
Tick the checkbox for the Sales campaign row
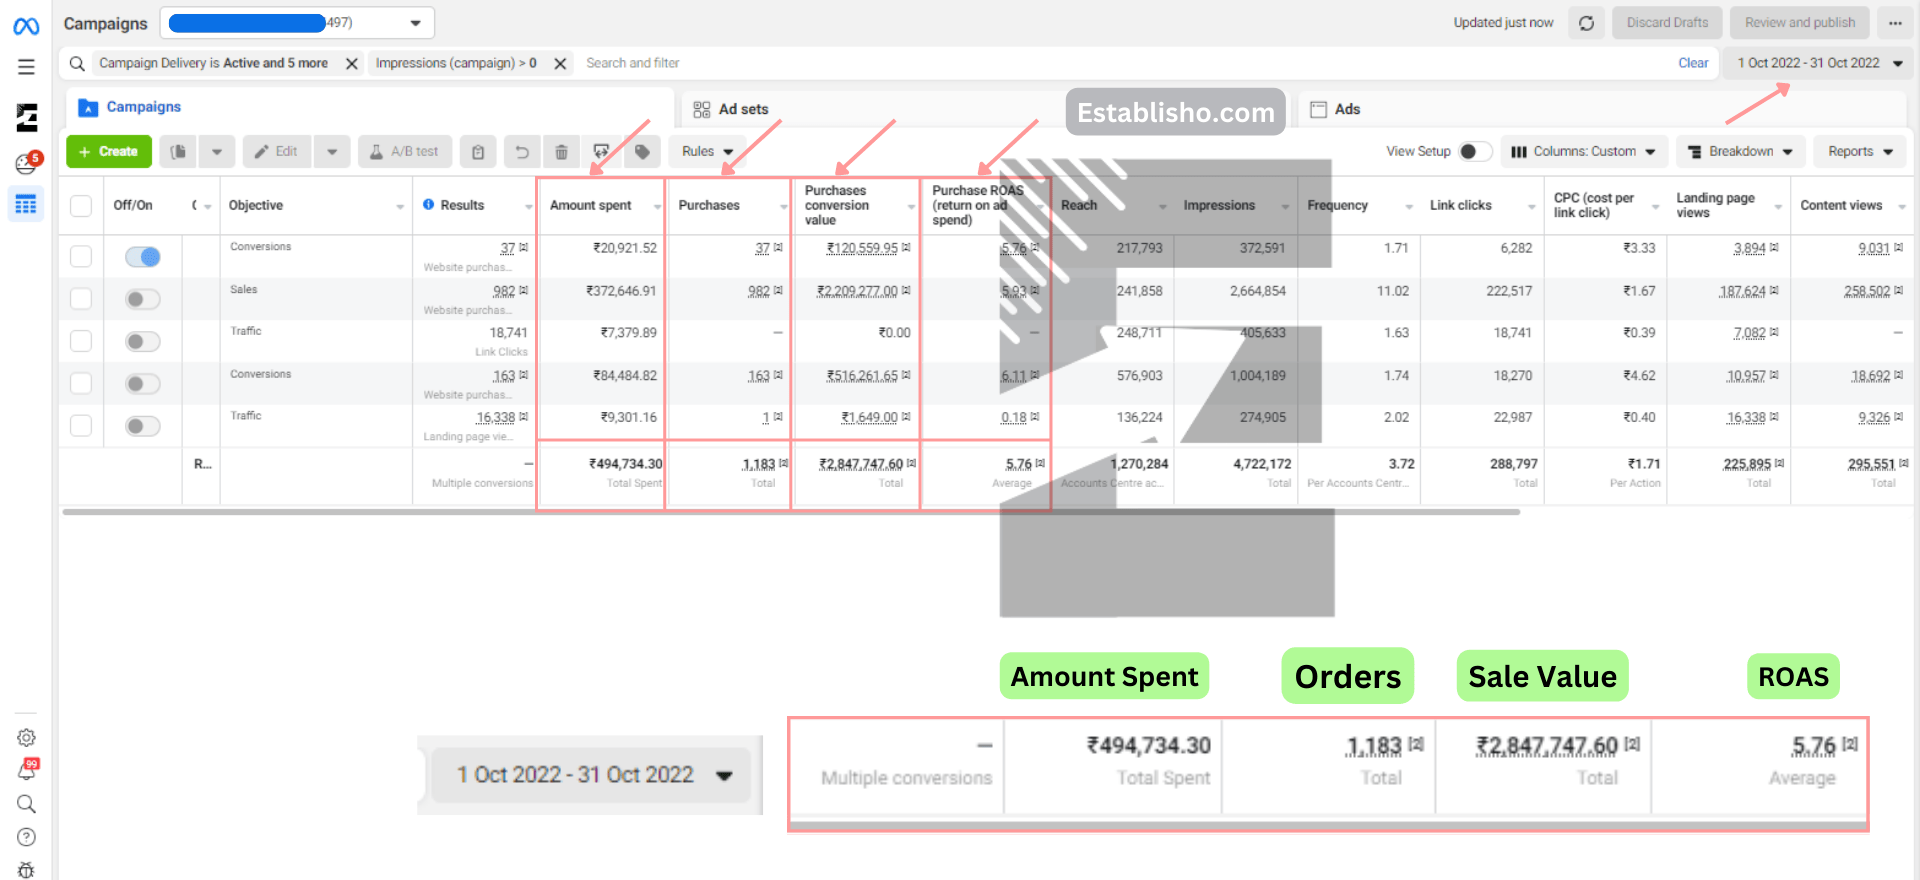[81, 299]
